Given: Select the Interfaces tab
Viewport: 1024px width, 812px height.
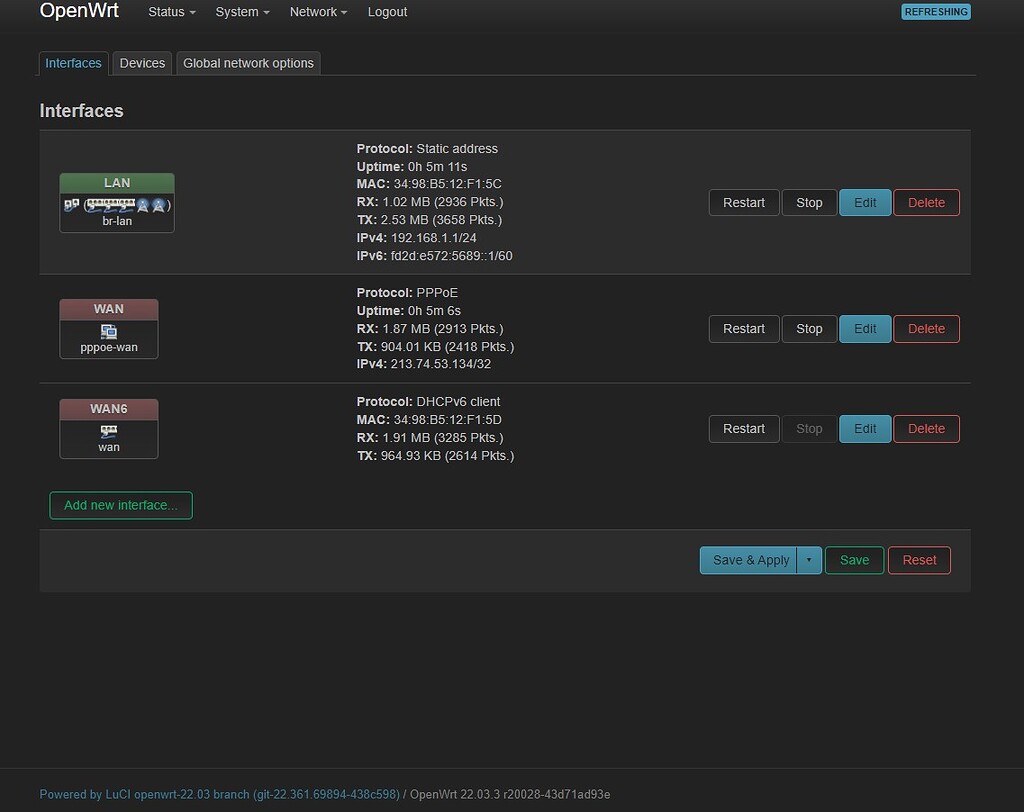Looking at the screenshot, I should tap(73, 63).
